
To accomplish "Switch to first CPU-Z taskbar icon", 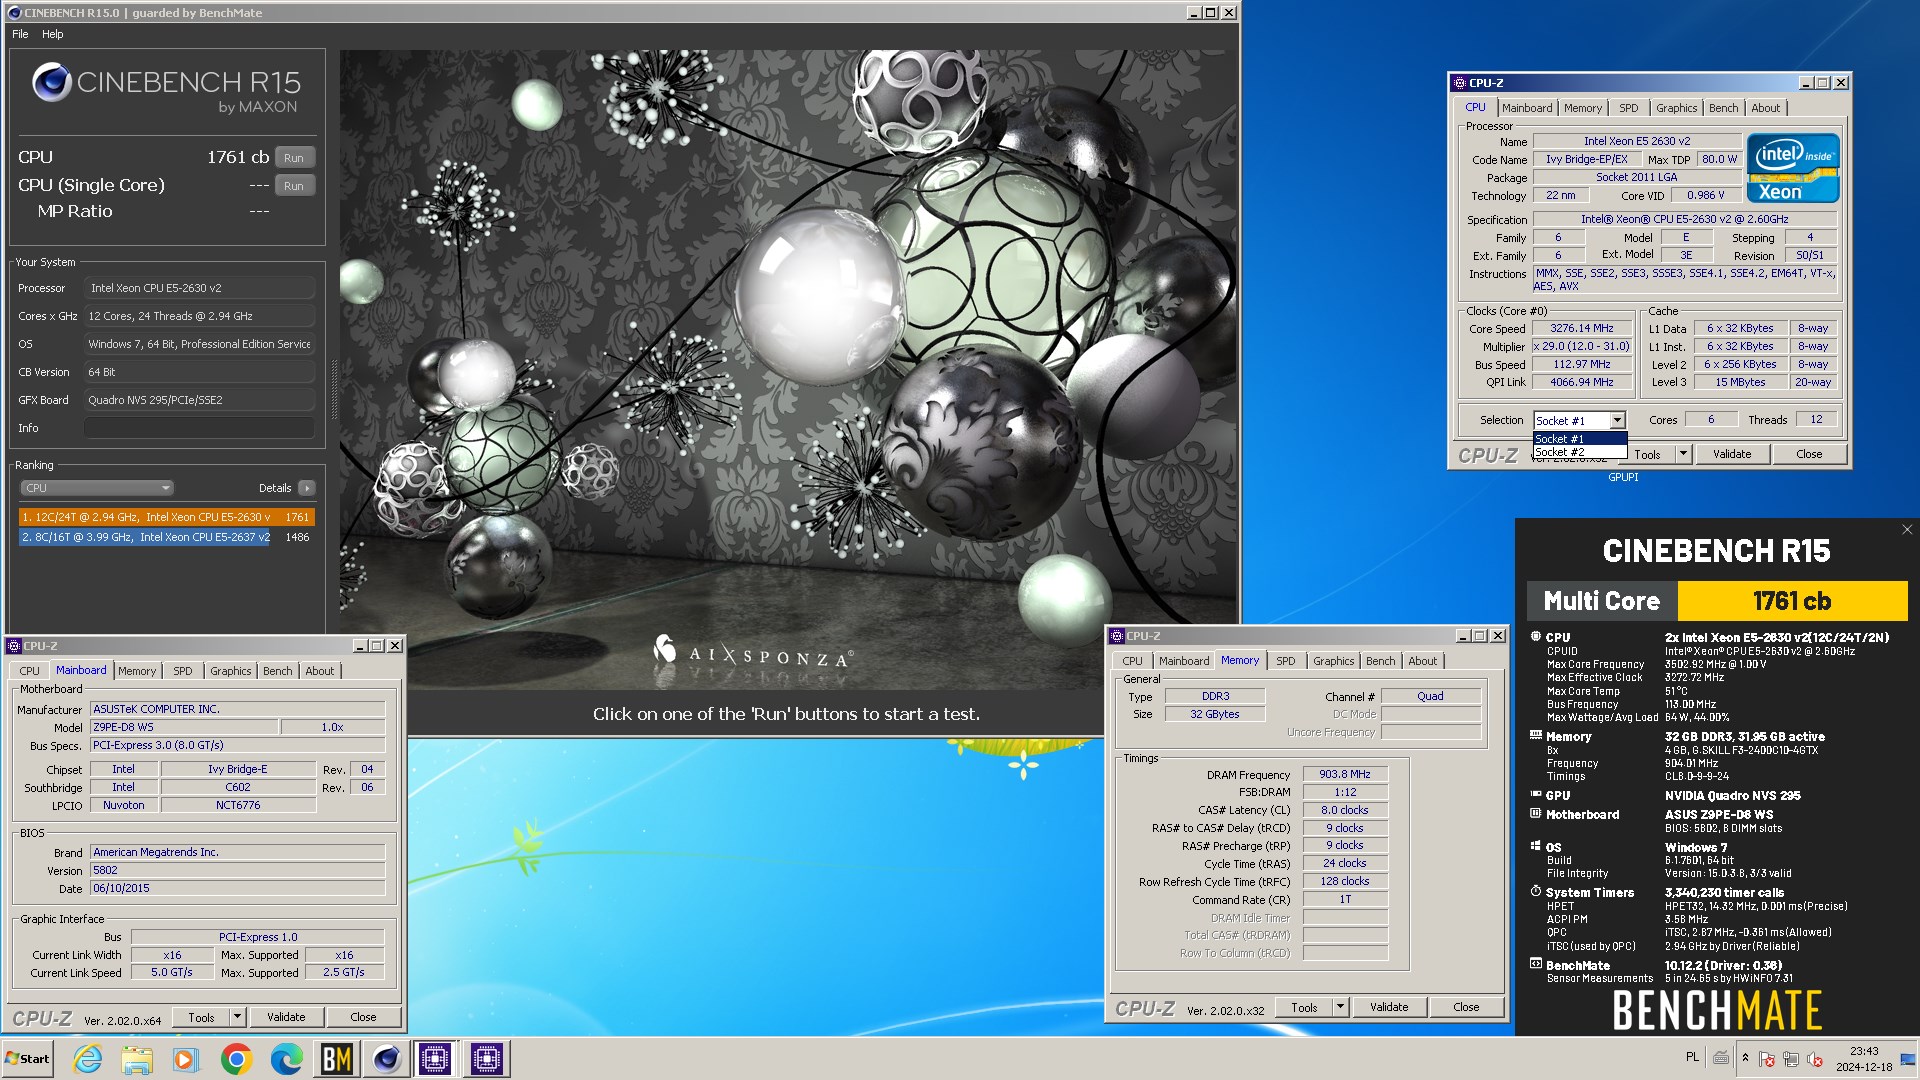I will point(436,1059).
